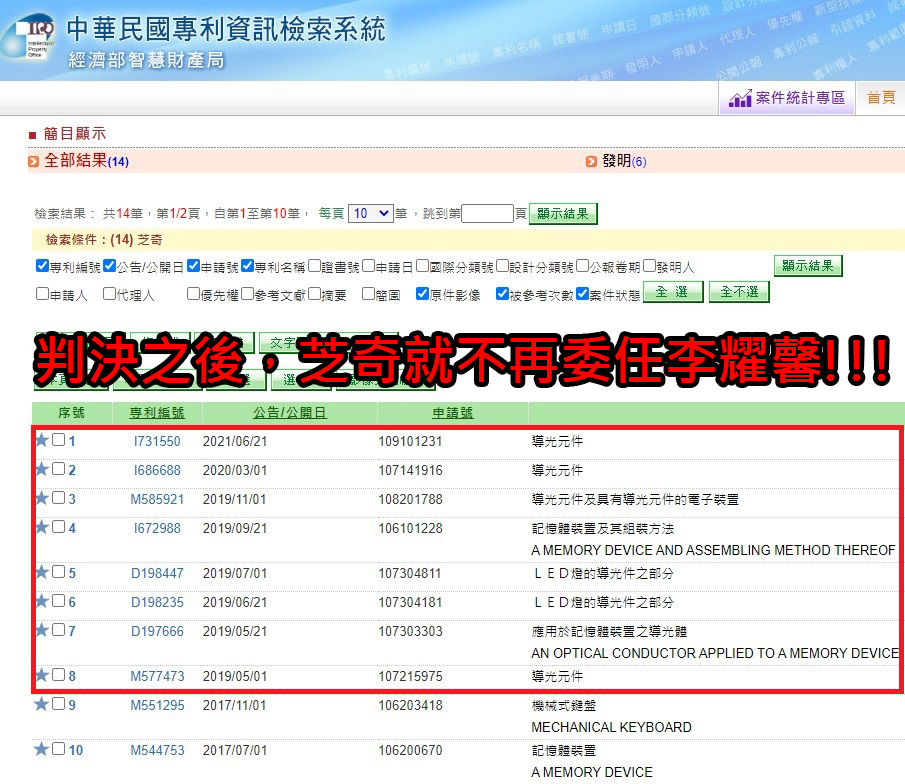905x784 pixels.
Task: Open patent link M551295
Action: click(157, 705)
